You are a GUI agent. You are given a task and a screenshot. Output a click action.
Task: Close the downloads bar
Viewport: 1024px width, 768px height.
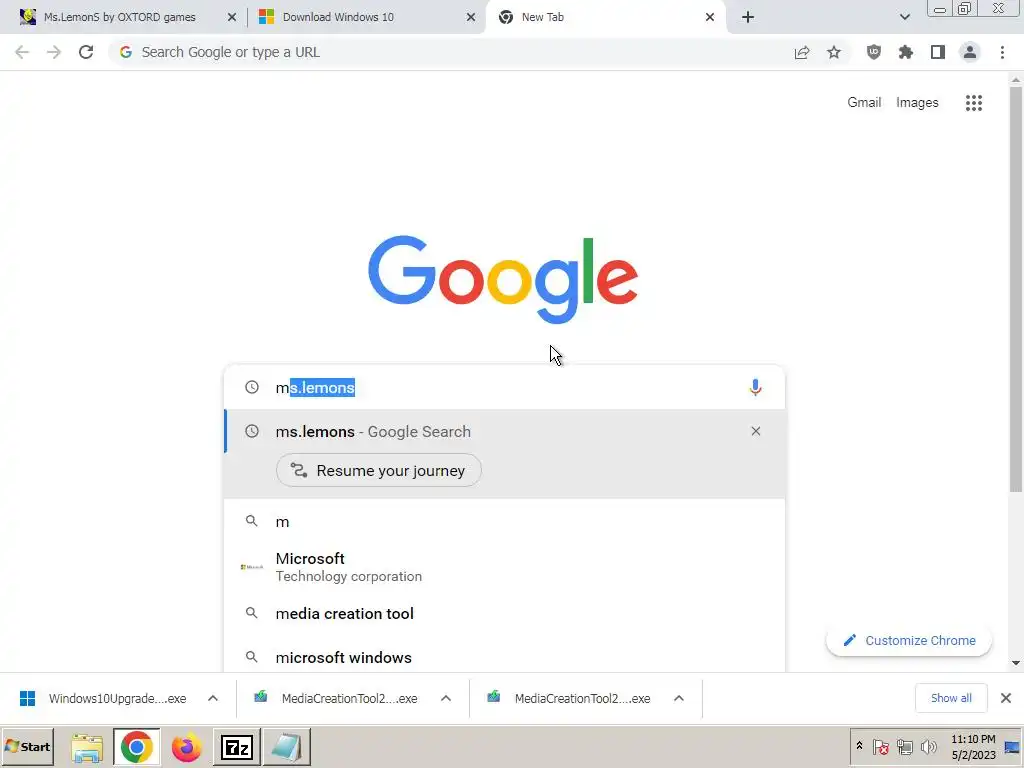click(x=1006, y=698)
